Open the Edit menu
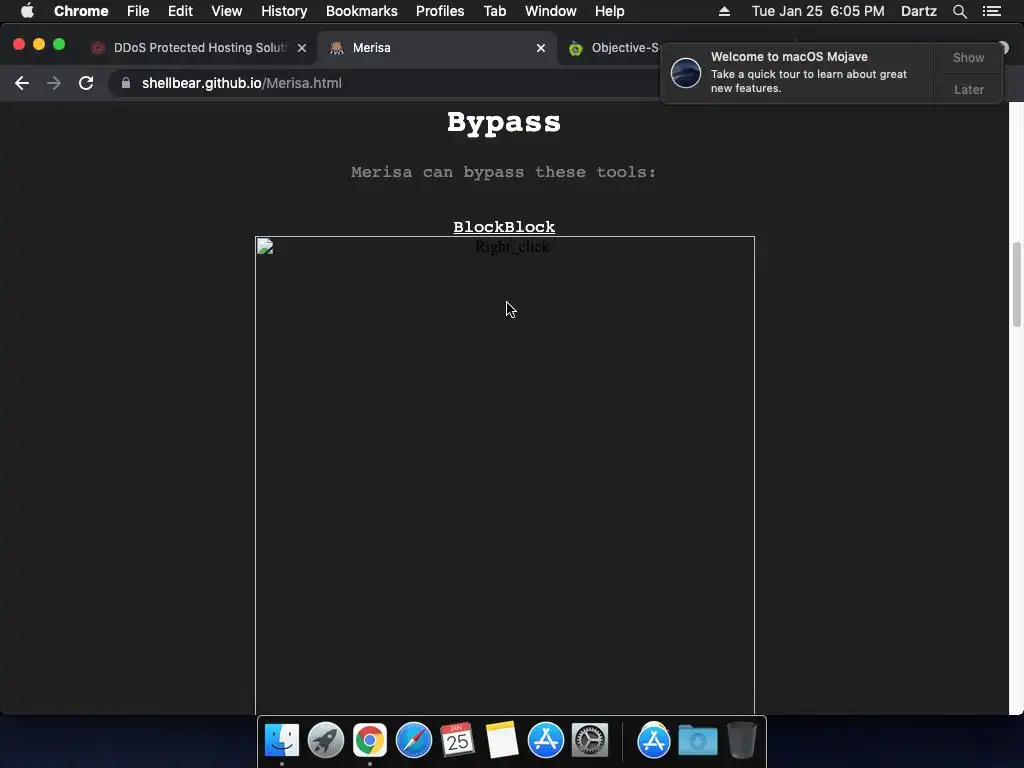Image resolution: width=1024 pixels, height=768 pixels. [180, 11]
